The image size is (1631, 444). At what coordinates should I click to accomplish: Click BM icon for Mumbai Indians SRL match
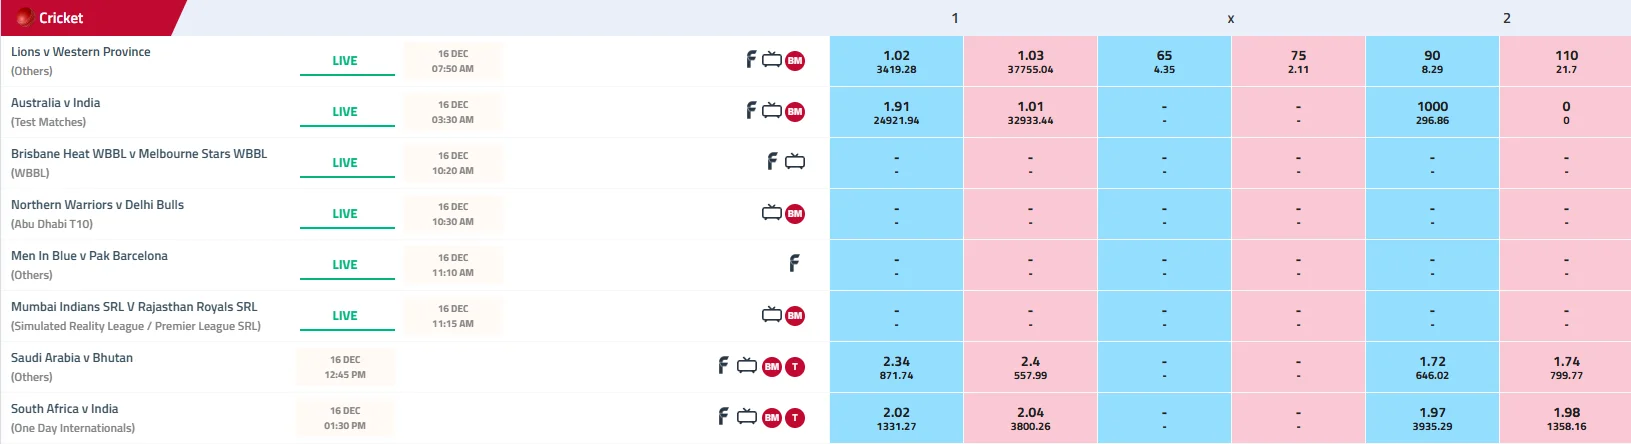pyautogui.click(x=795, y=316)
